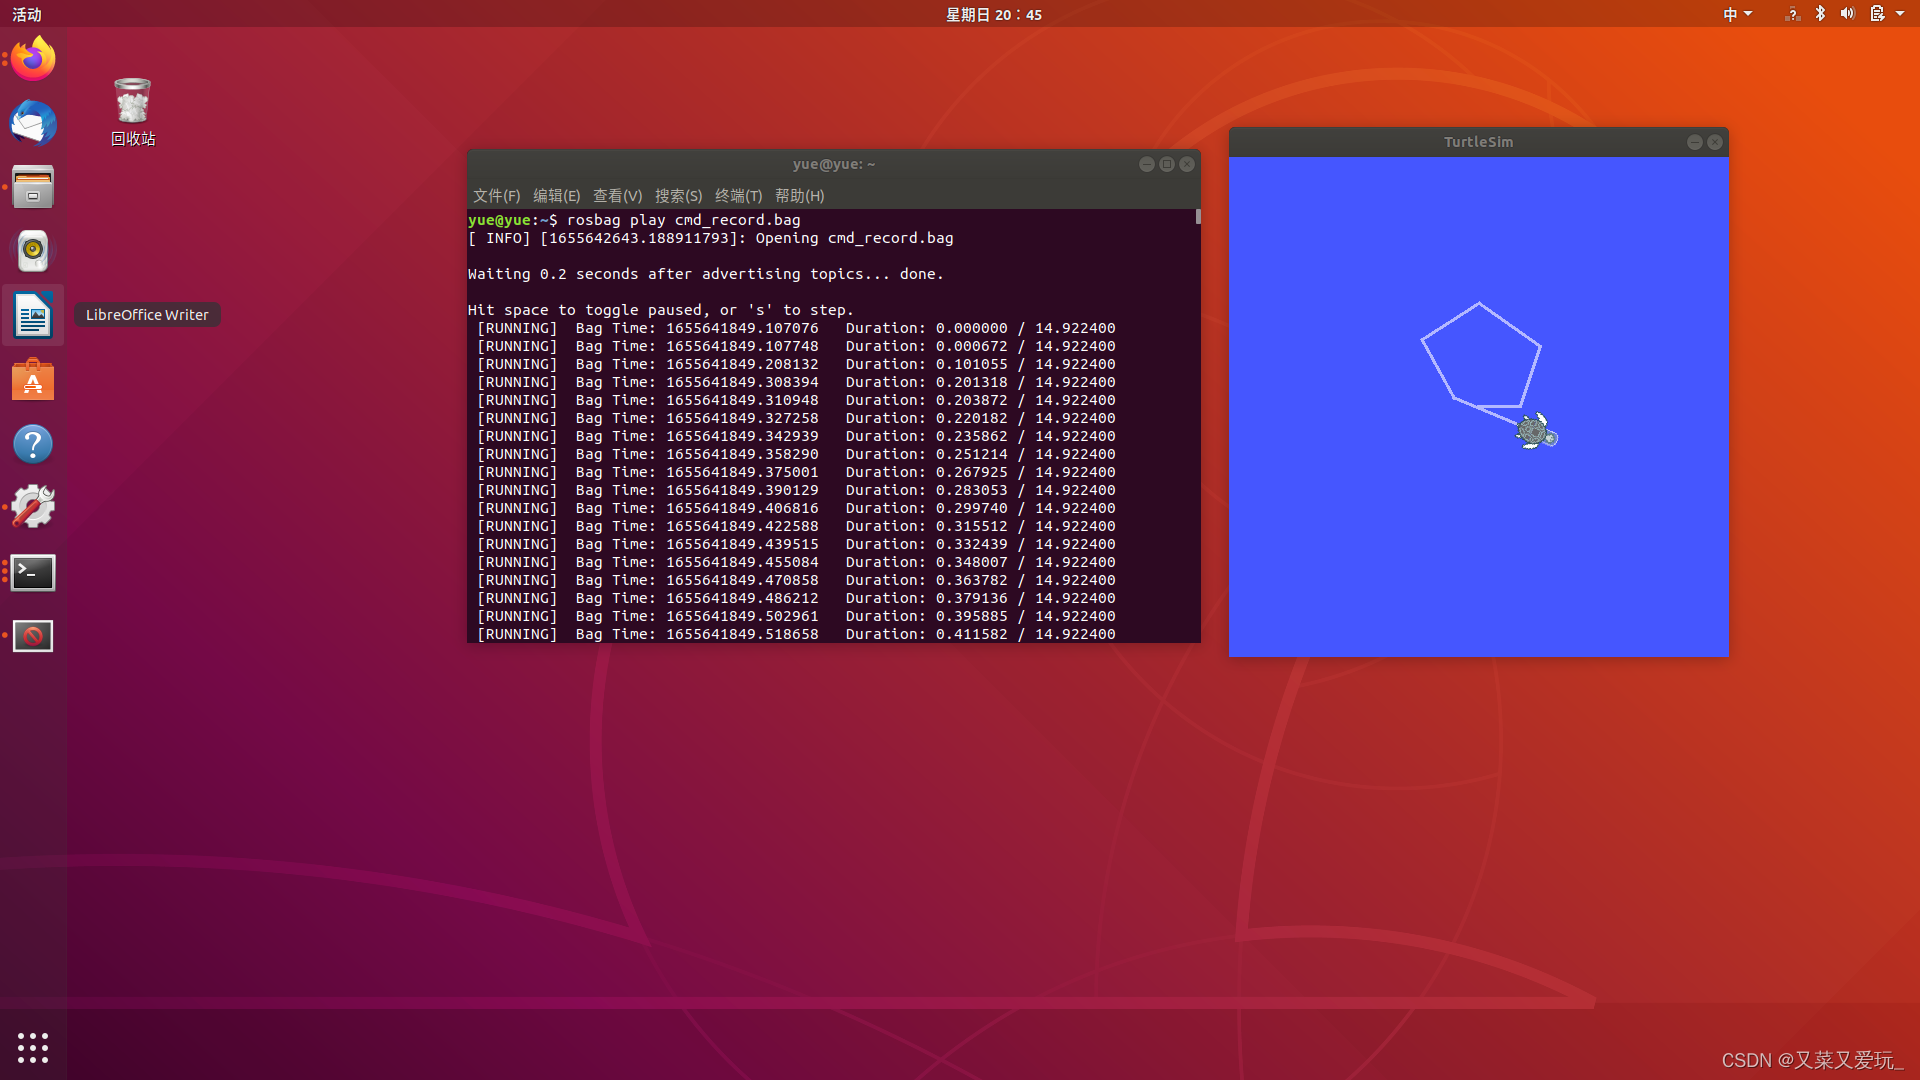The height and width of the screenshot is (1080, 1920).
Task: Open the clock showing 星期日 20:45
Action: [x=993, y=14]
